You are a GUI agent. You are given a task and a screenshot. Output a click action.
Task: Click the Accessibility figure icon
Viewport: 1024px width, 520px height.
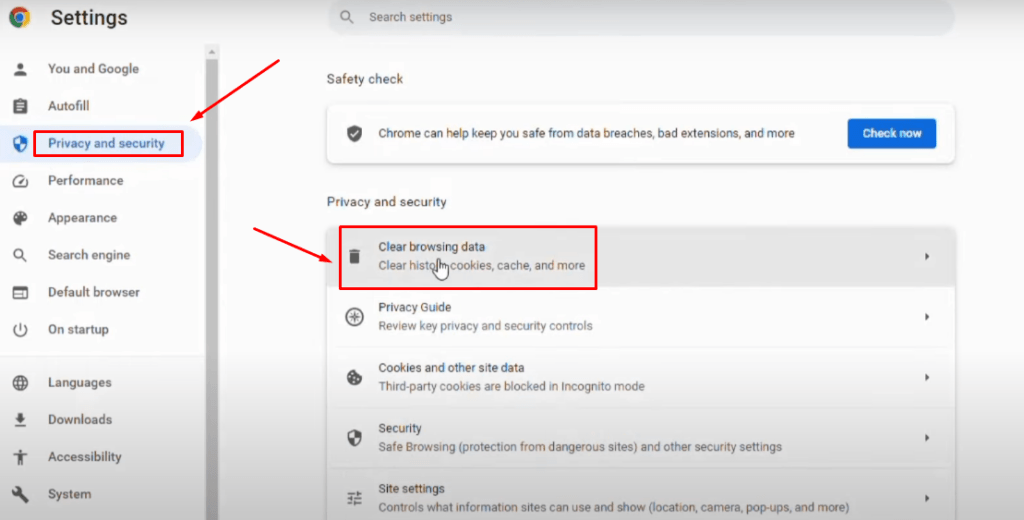[x=20, y=457]
